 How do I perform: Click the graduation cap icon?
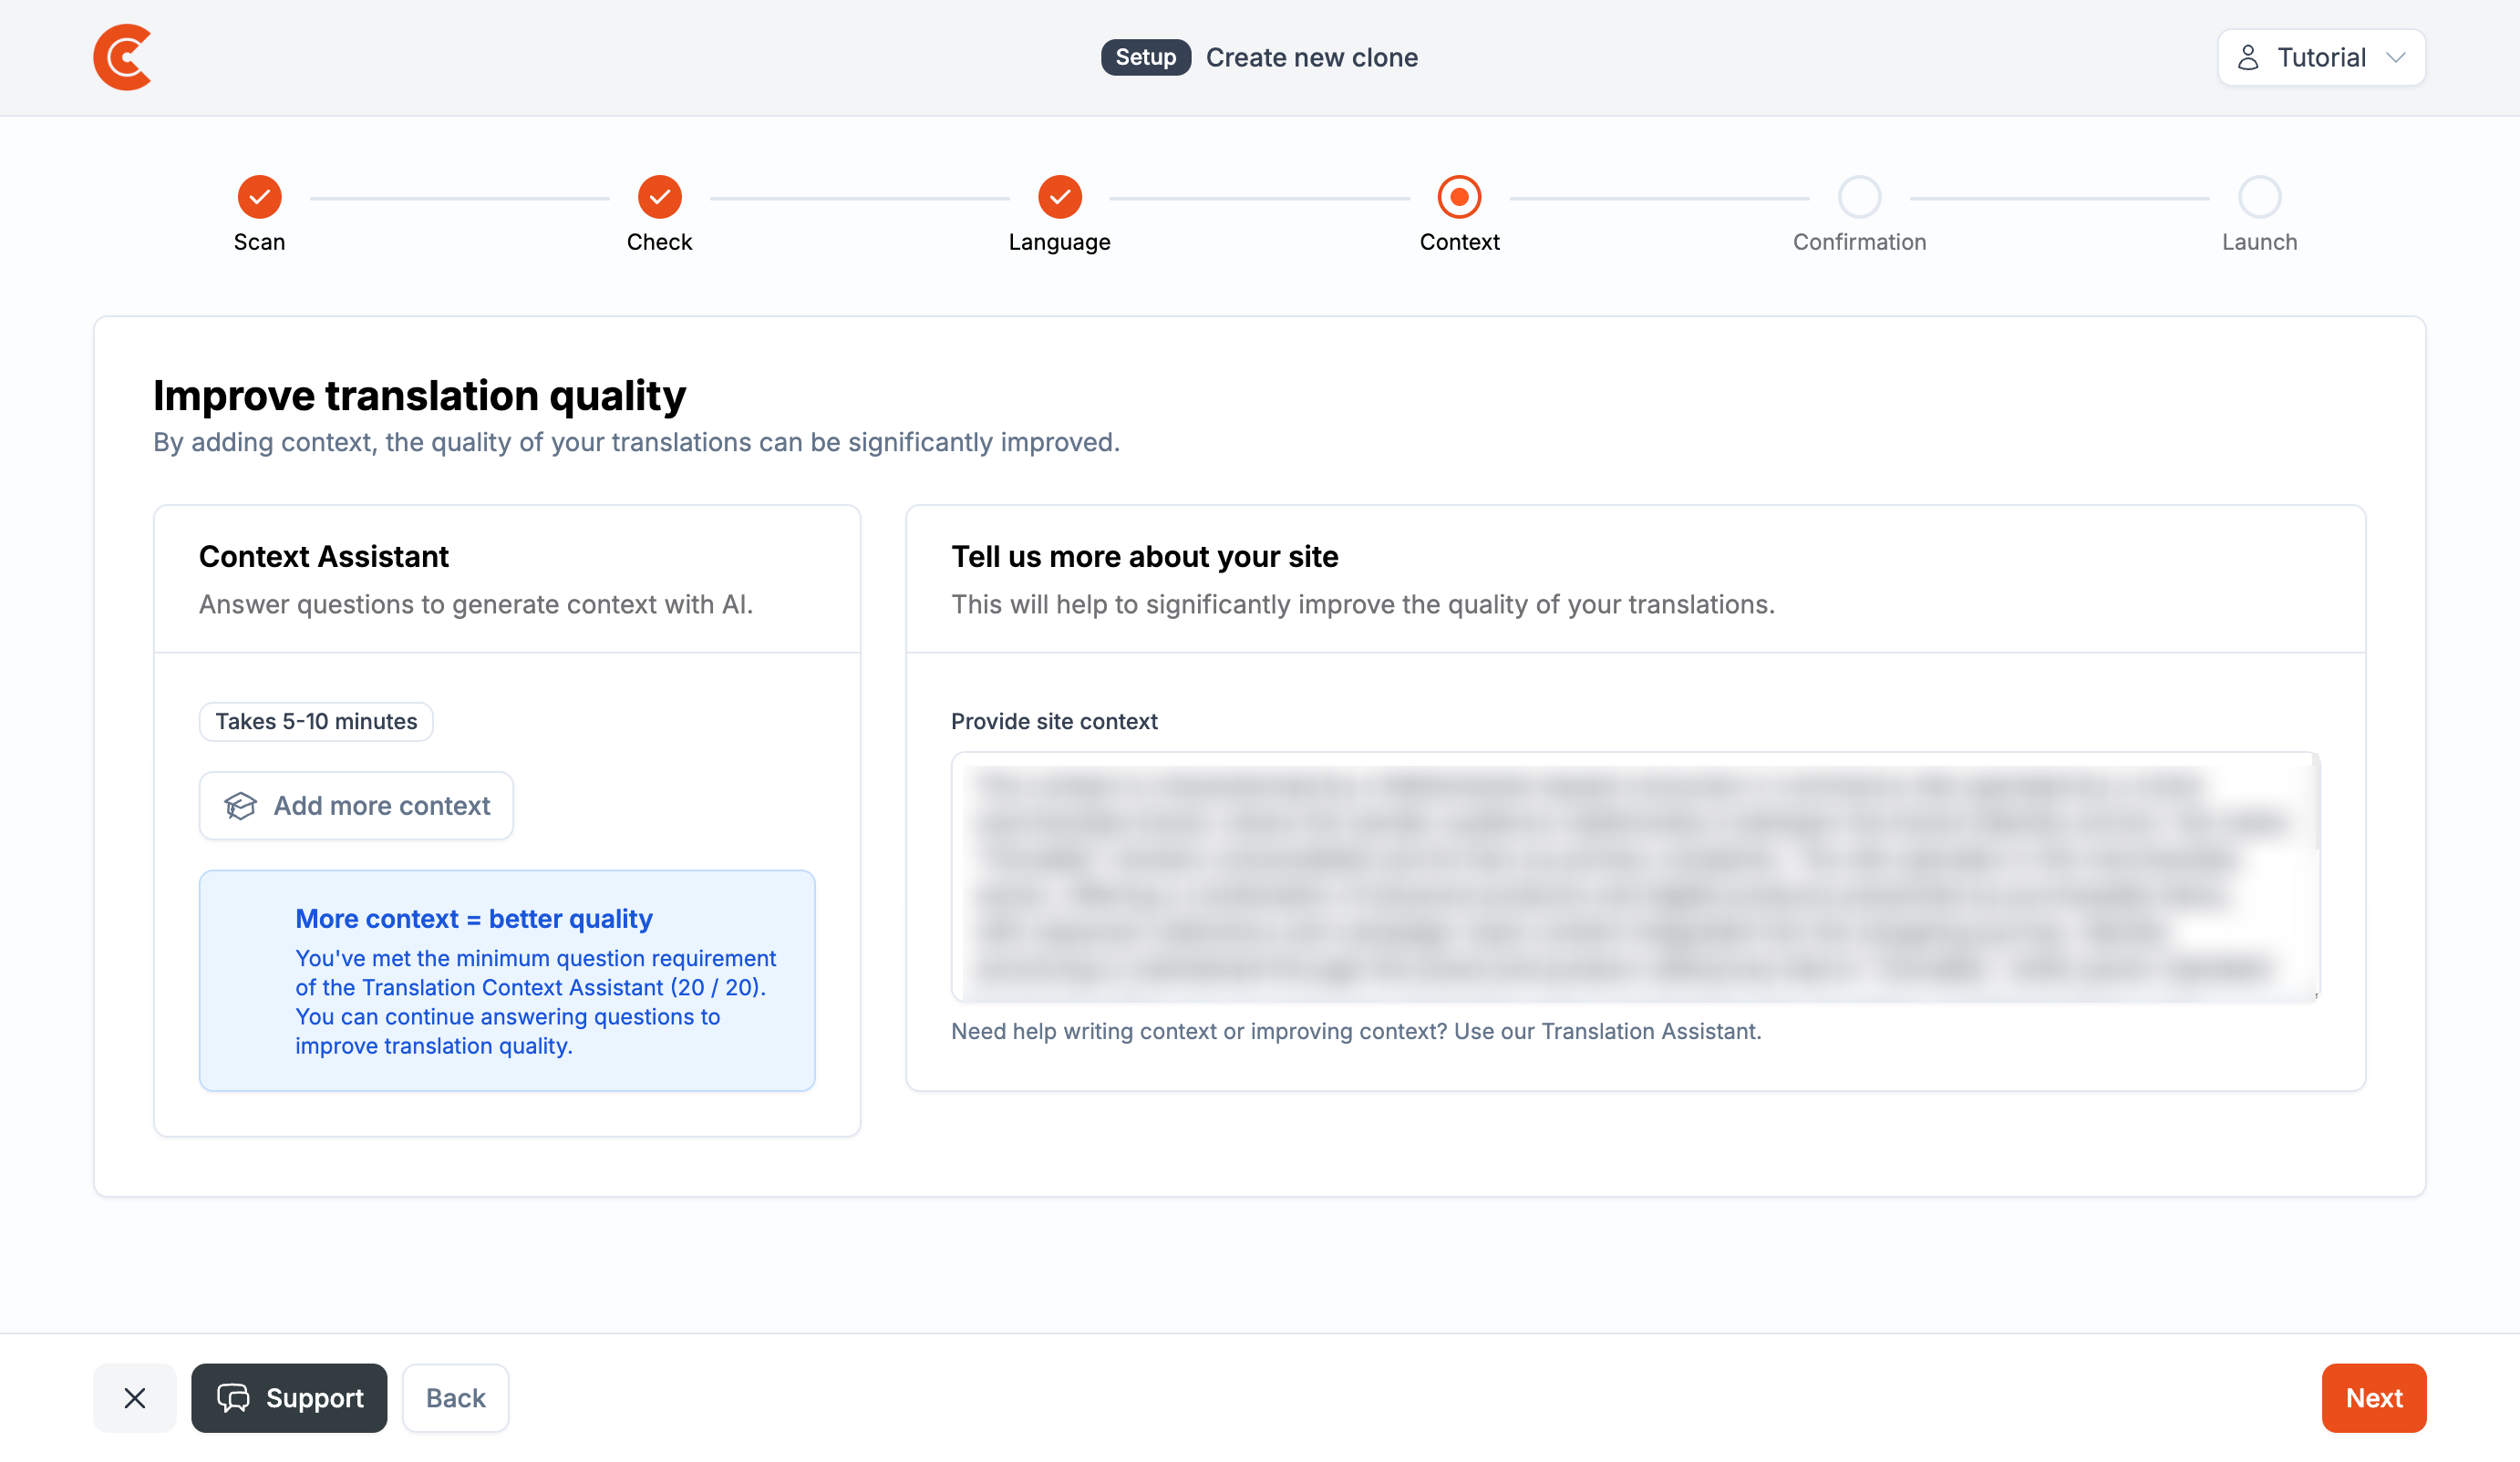click(240, 805)
